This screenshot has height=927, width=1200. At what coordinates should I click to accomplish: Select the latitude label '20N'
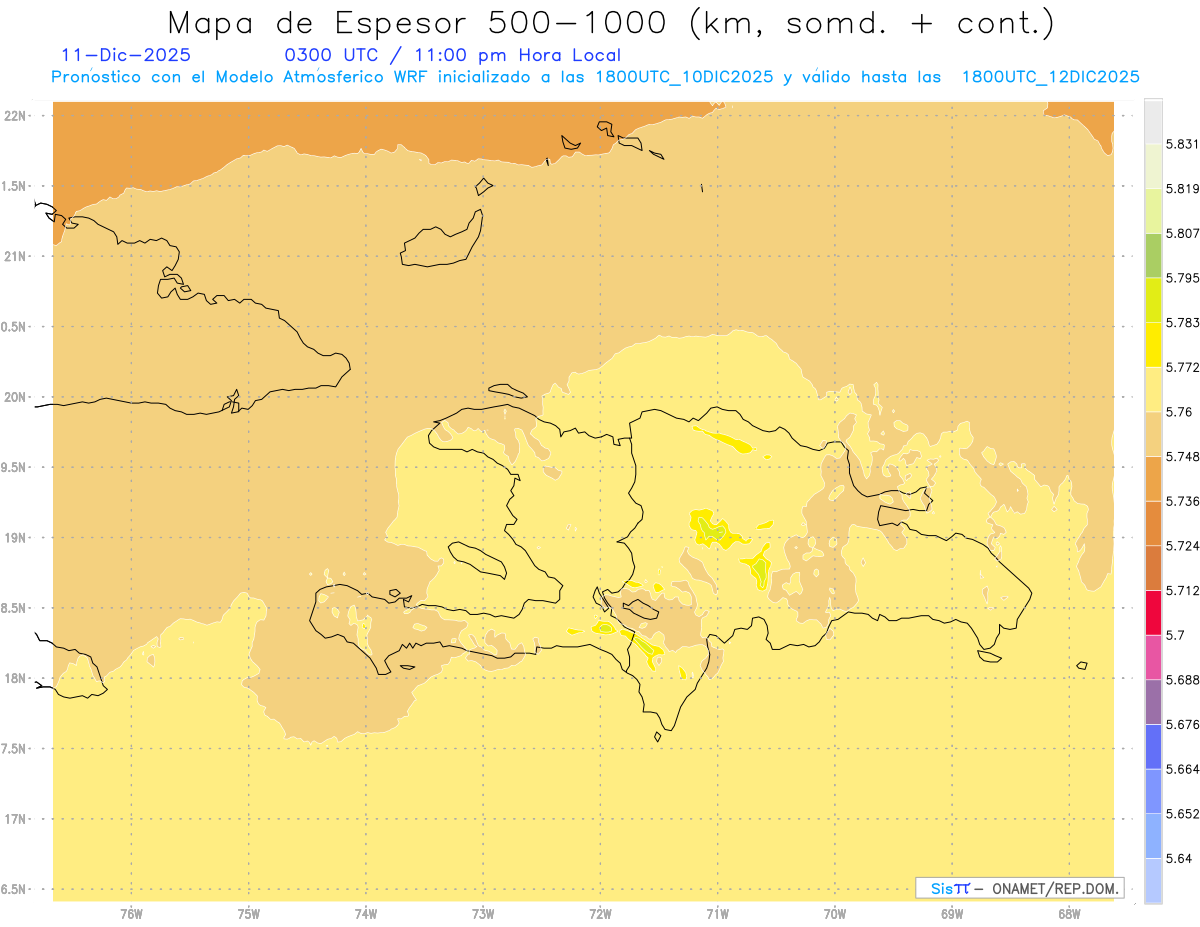coord(15,397)
